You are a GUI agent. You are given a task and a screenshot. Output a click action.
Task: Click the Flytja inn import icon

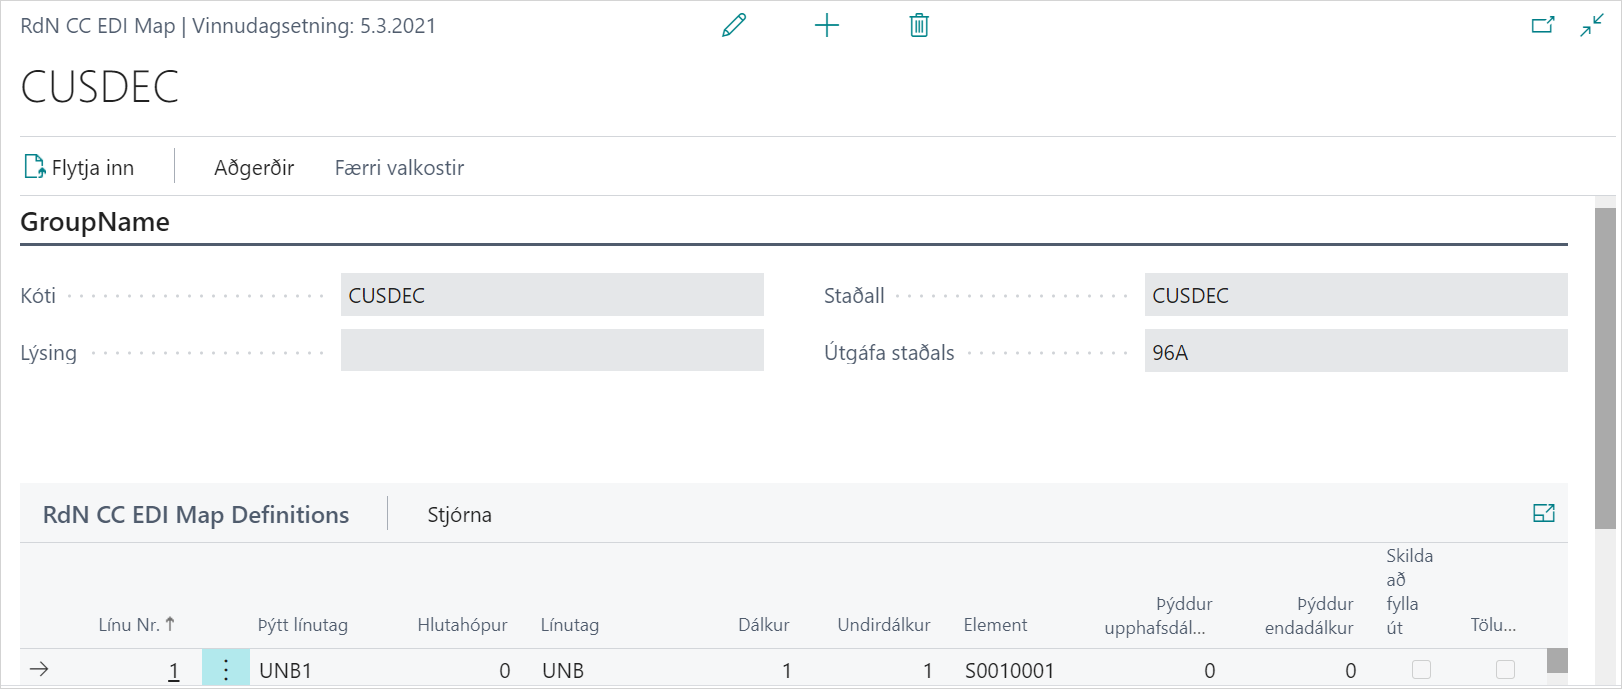click(x=35, y=167)
